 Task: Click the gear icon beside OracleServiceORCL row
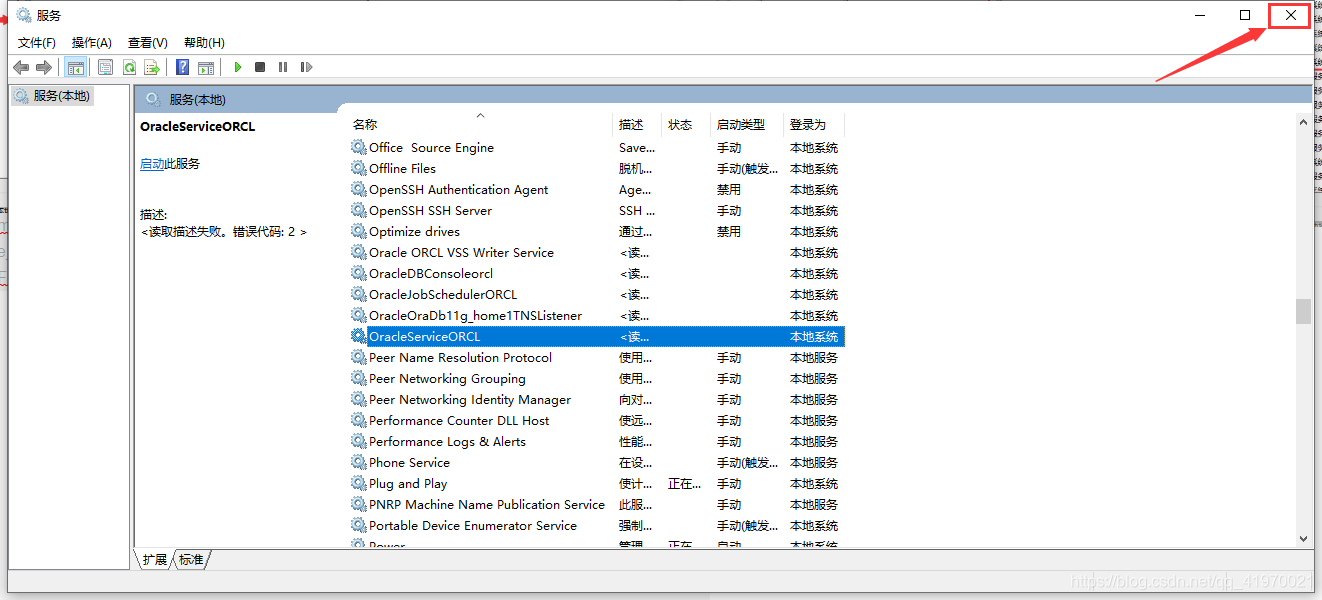359,336
